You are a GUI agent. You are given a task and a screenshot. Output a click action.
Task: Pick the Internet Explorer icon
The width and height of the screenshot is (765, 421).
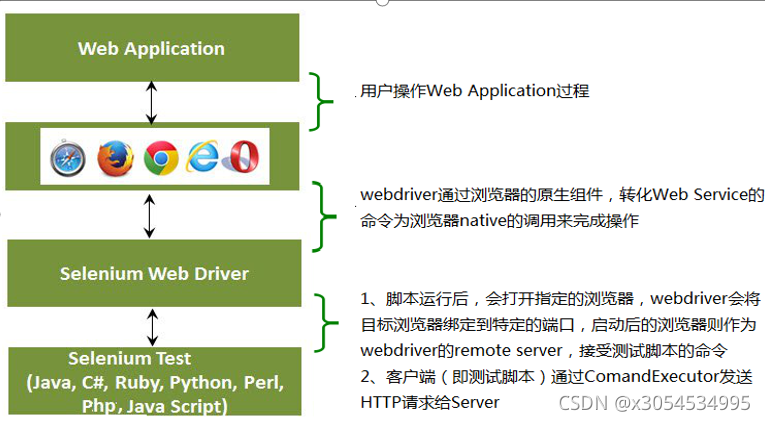pyautogui.click(x=202, y=157)
